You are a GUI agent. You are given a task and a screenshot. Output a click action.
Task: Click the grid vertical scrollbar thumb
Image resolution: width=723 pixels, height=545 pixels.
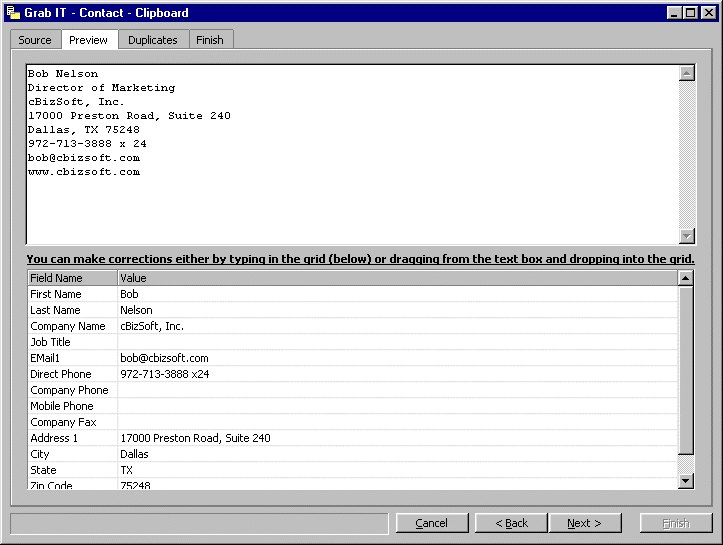(x=686, y=370)
